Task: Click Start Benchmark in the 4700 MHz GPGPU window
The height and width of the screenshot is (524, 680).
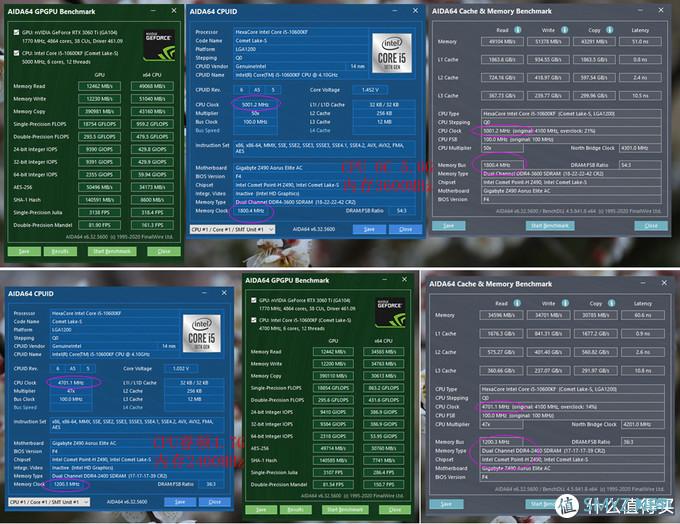Action: point(345,510)
